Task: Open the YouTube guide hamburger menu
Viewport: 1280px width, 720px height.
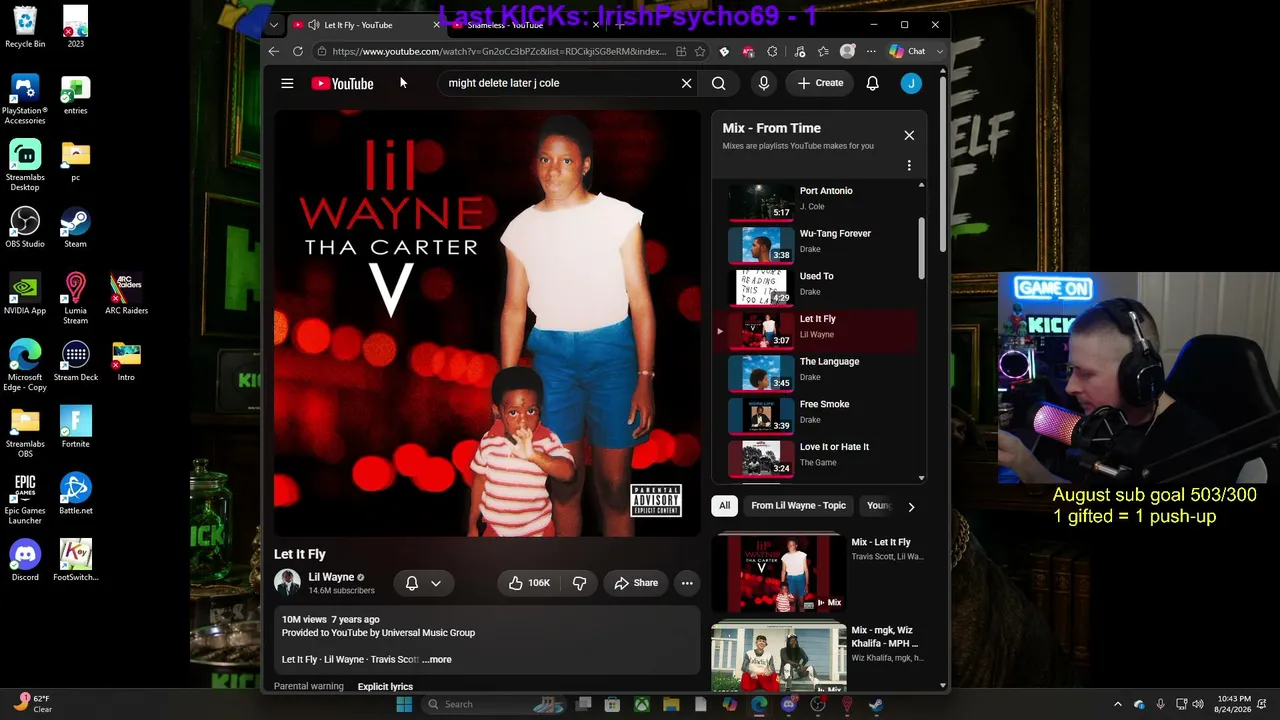Action: click(x=287, y=83)
